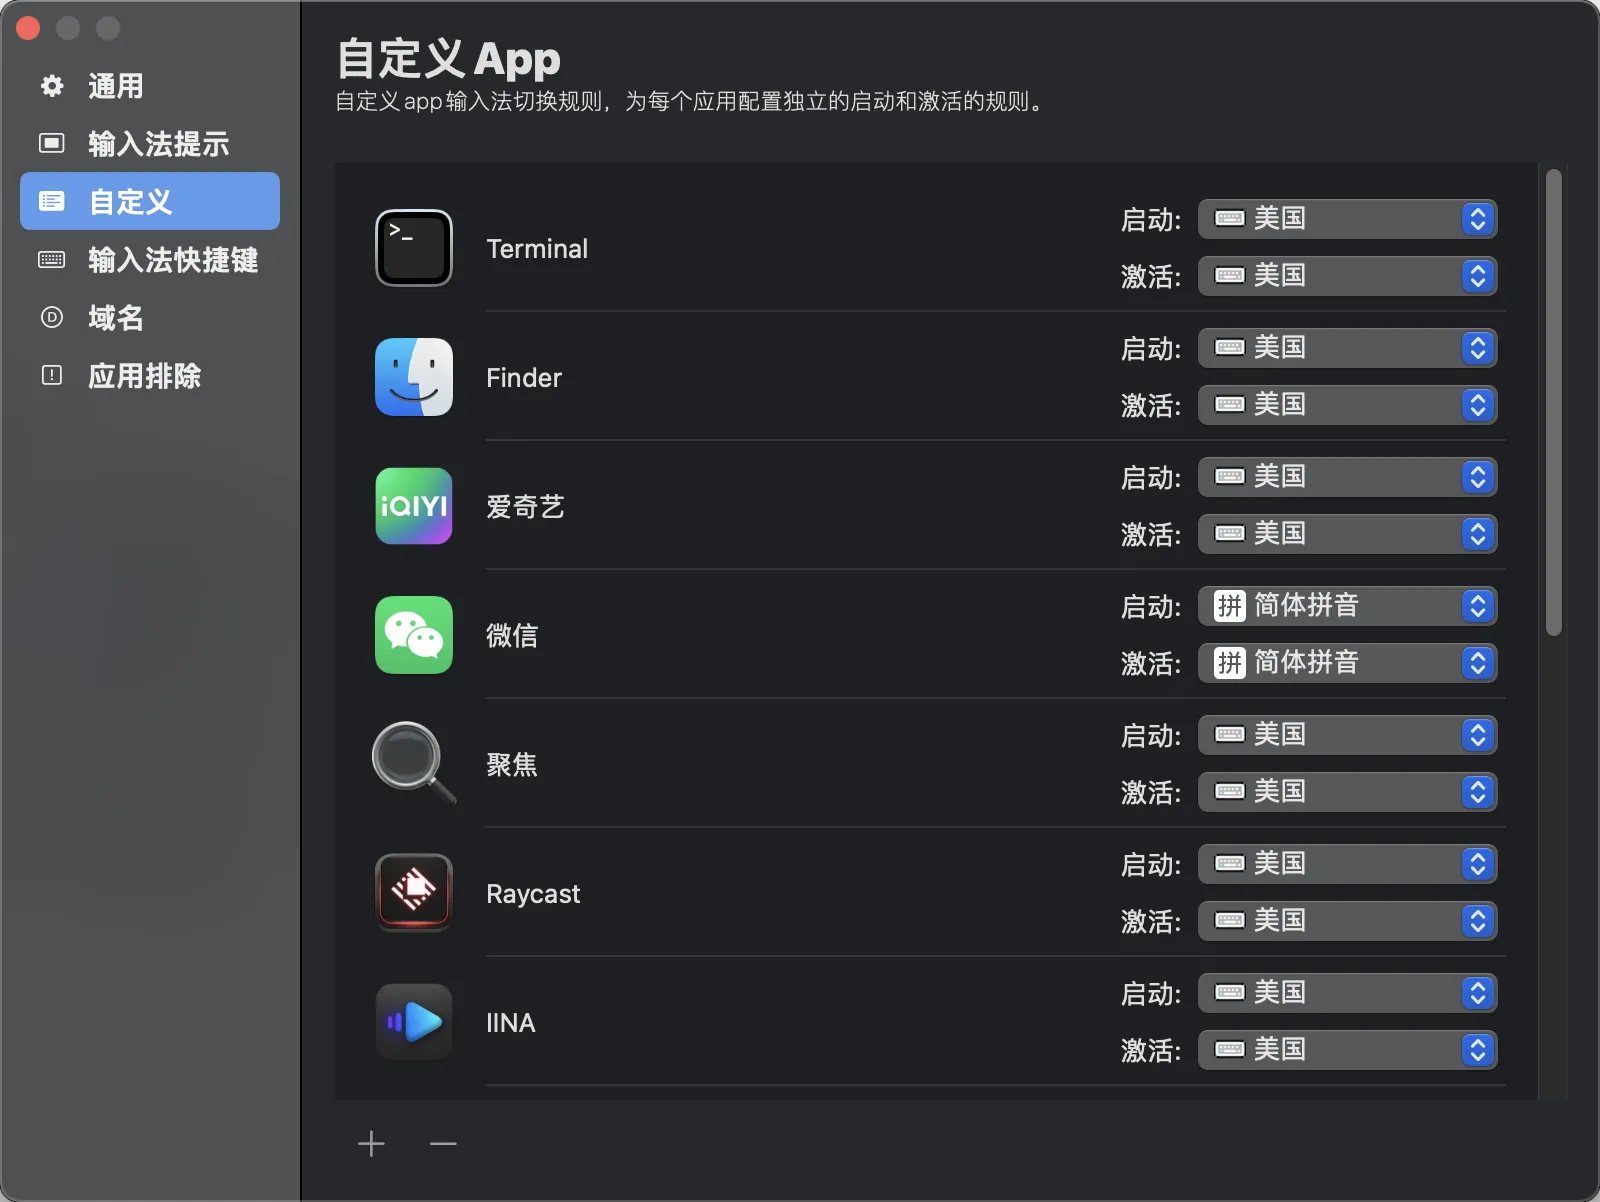Go to 输入法快捷键 sidebar section

[172, 260]
